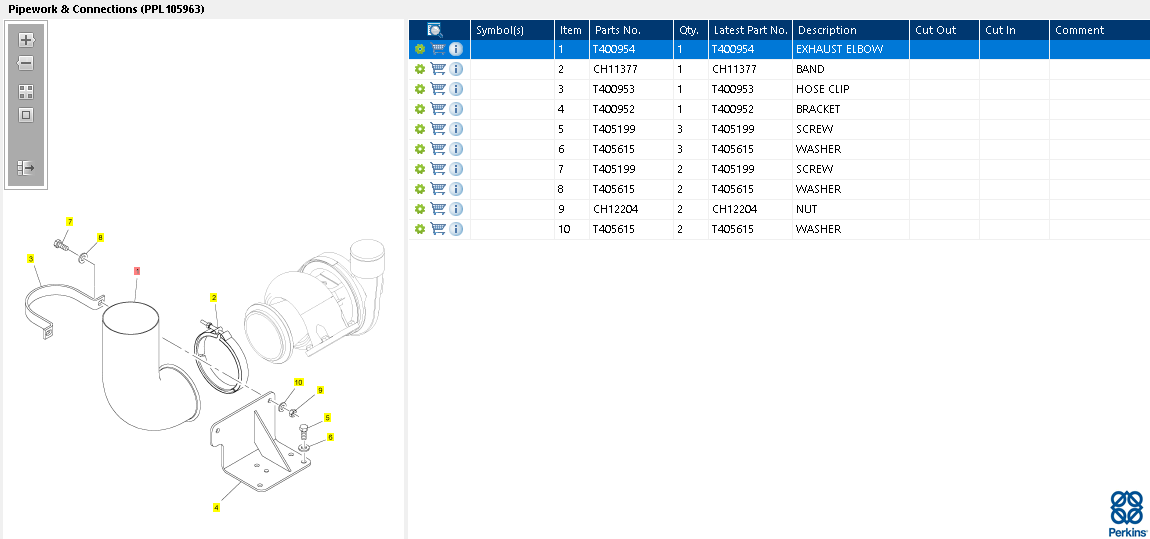This screenshot has height=539, width=1150.
Task: Show info for item 8 WASHER
Action: click(x=456, y=189)
